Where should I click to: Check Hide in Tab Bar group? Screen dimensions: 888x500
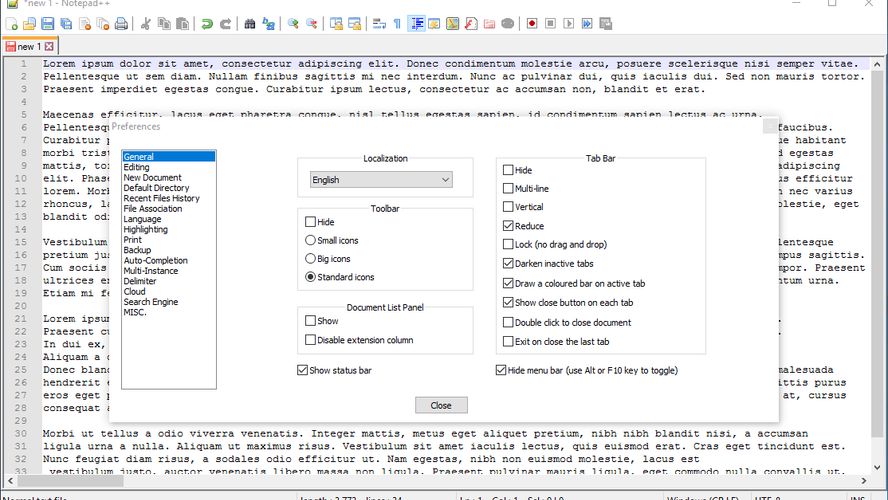click(508, 170)
